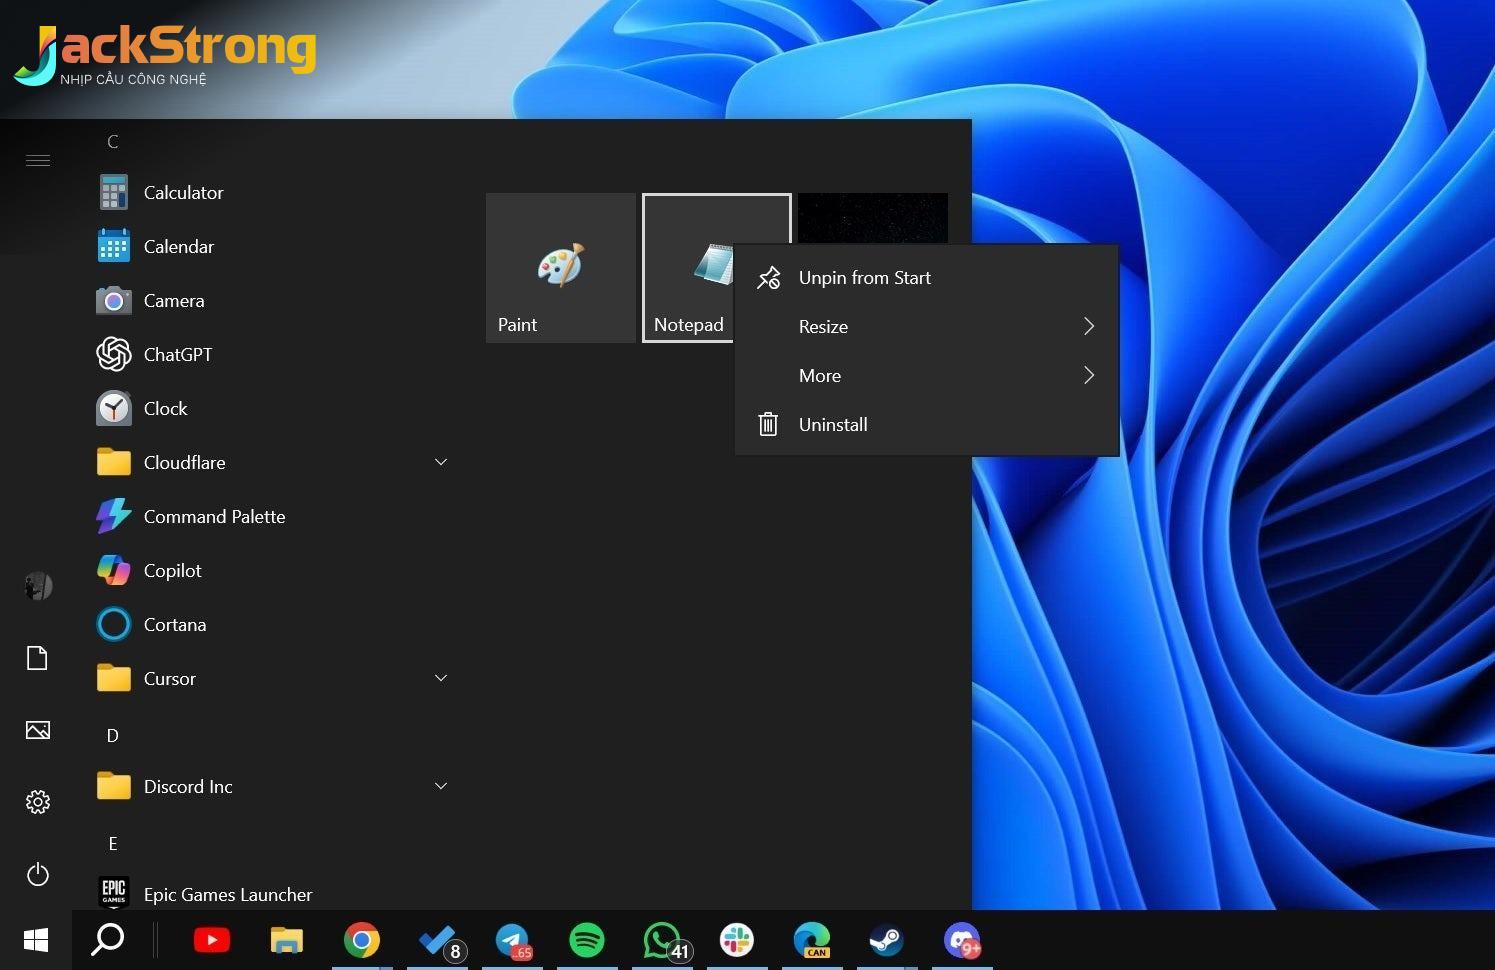
Task: Expand the Cursor folder chevron
Action: pos(441,678)
